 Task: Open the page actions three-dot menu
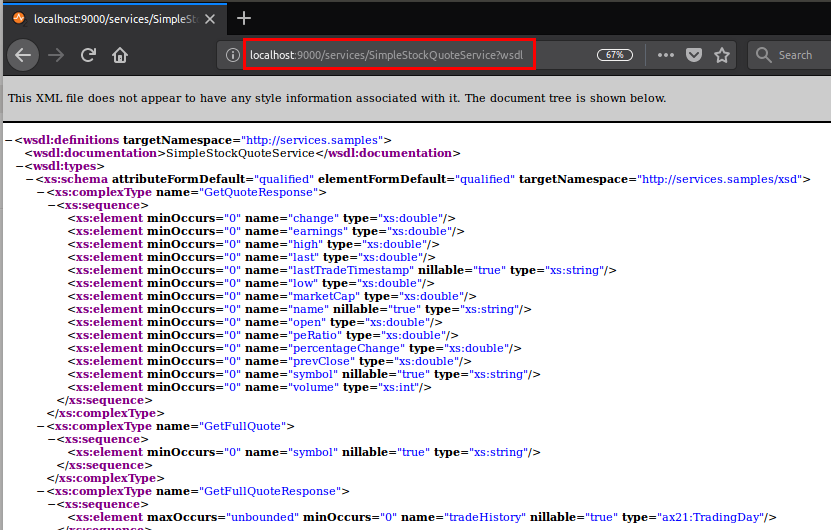[666, 55]
